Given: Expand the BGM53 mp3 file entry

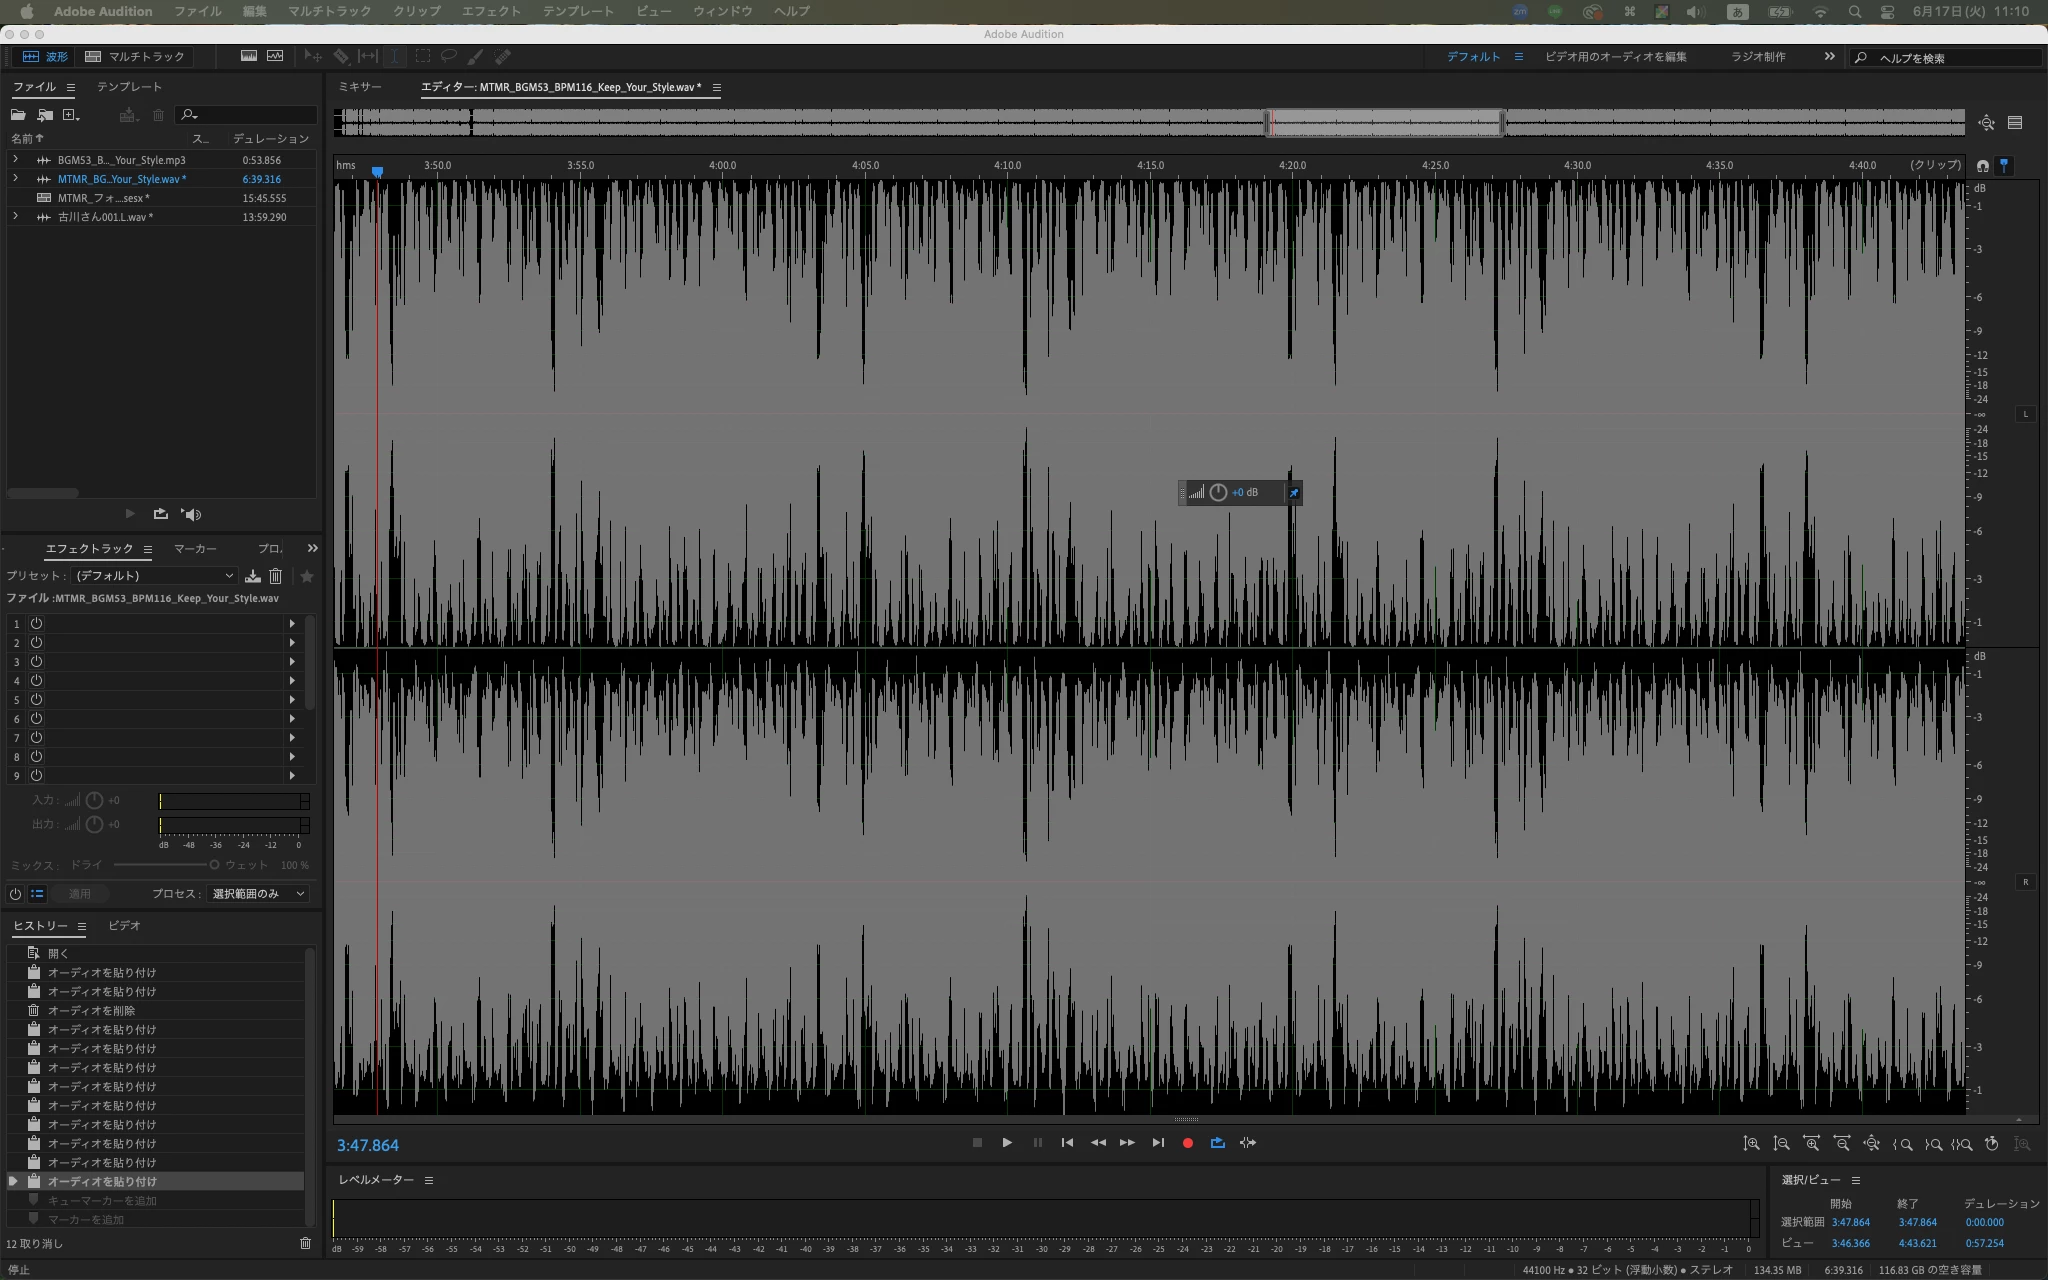Looking at the screenshot, I should pos(15,160).
